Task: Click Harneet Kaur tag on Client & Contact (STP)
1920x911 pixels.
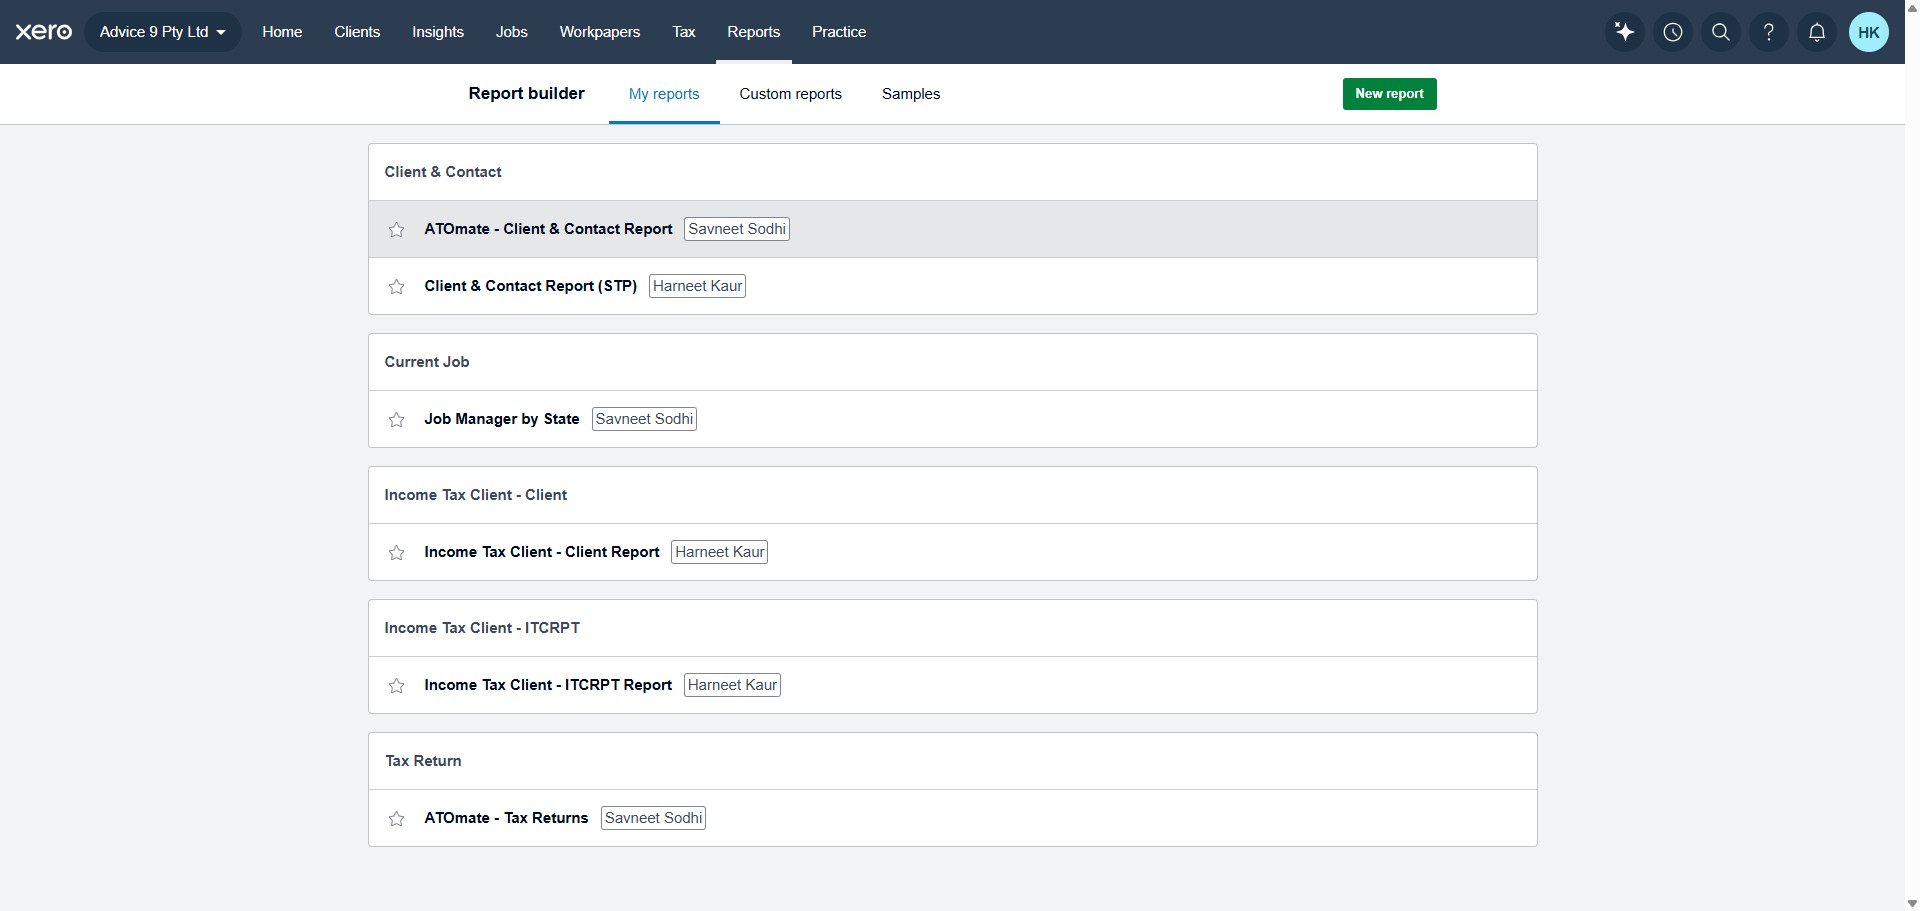Action: coord(698,286)
